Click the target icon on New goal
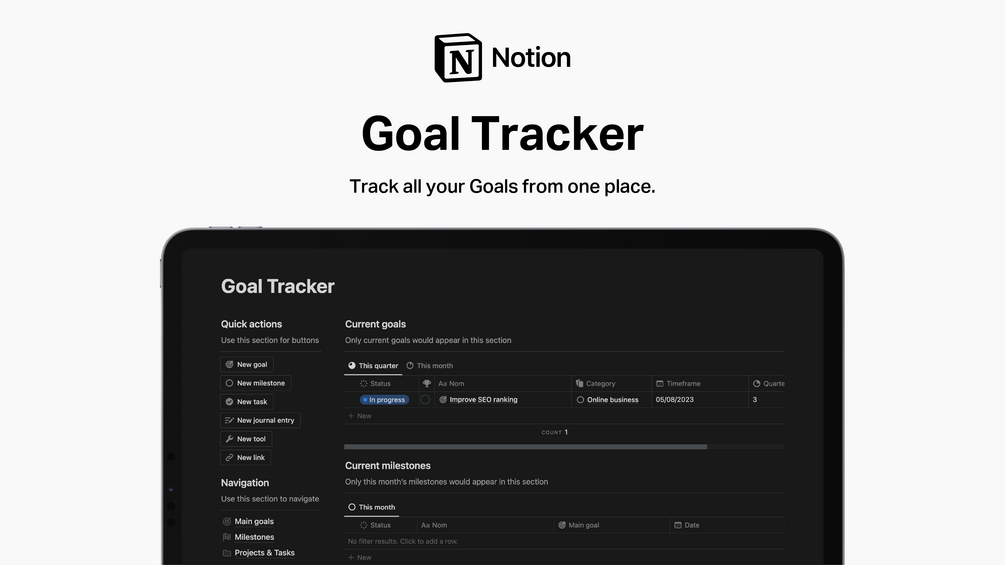 coord(229,365)
